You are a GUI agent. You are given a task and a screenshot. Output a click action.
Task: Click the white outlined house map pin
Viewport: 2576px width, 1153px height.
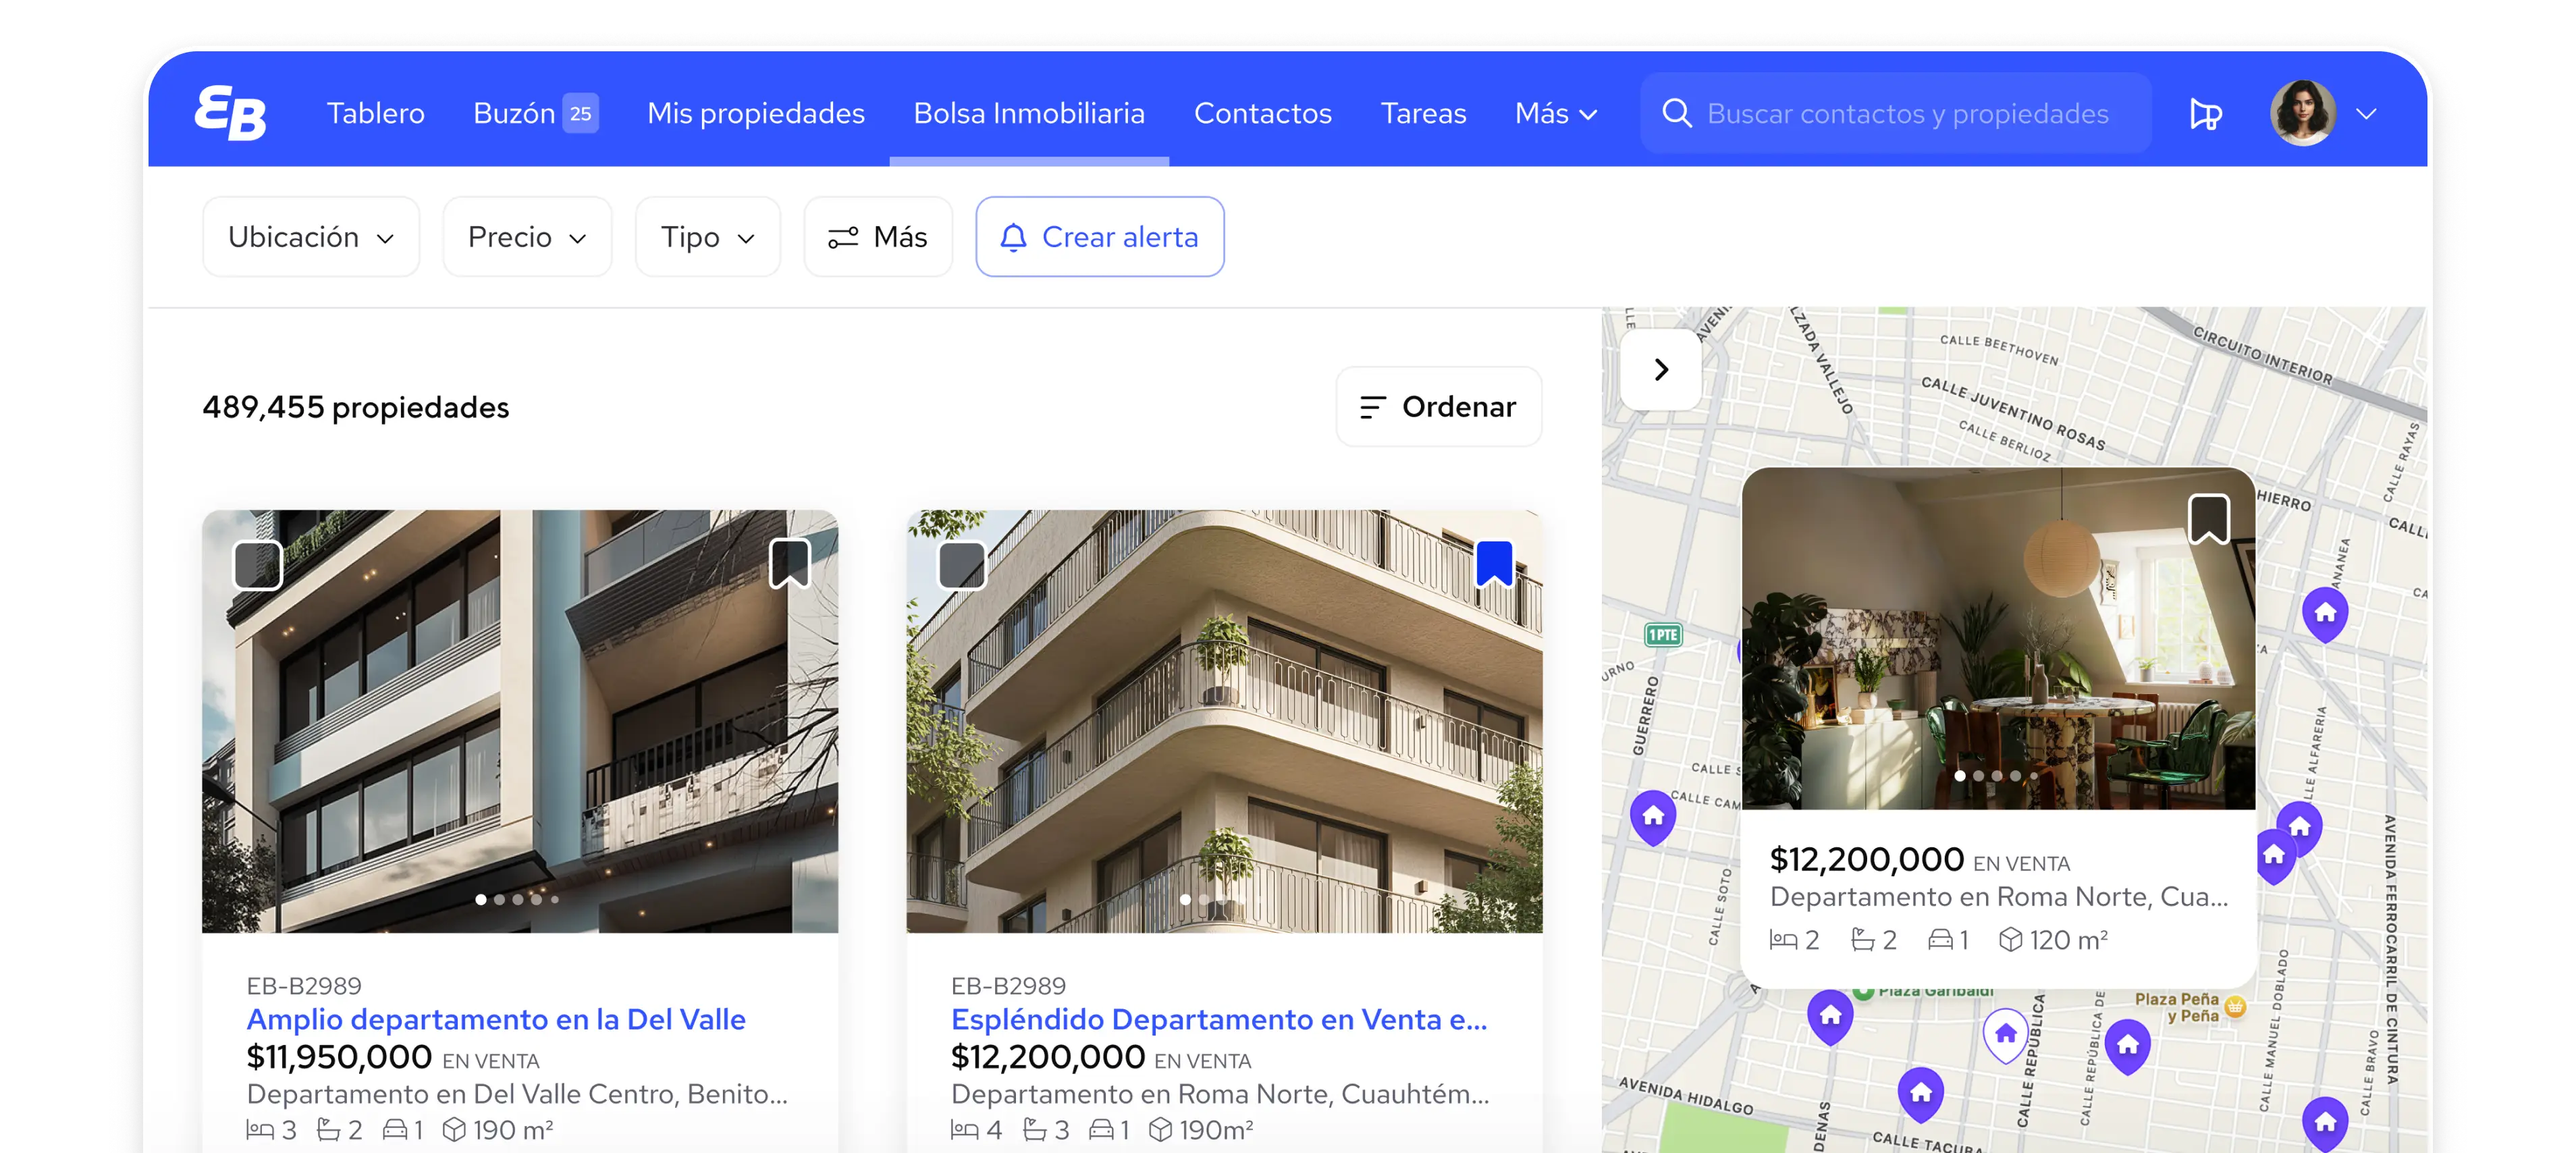coord(2005,1034)
